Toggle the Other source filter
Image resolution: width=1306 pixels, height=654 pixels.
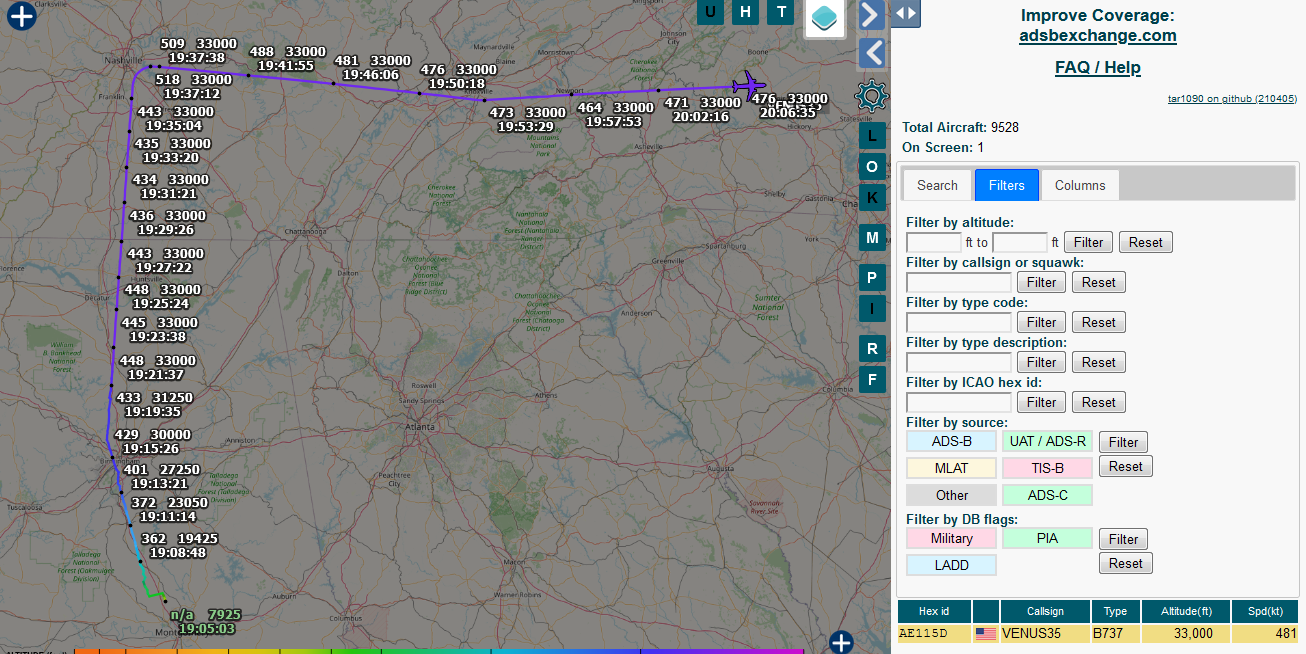952,495
